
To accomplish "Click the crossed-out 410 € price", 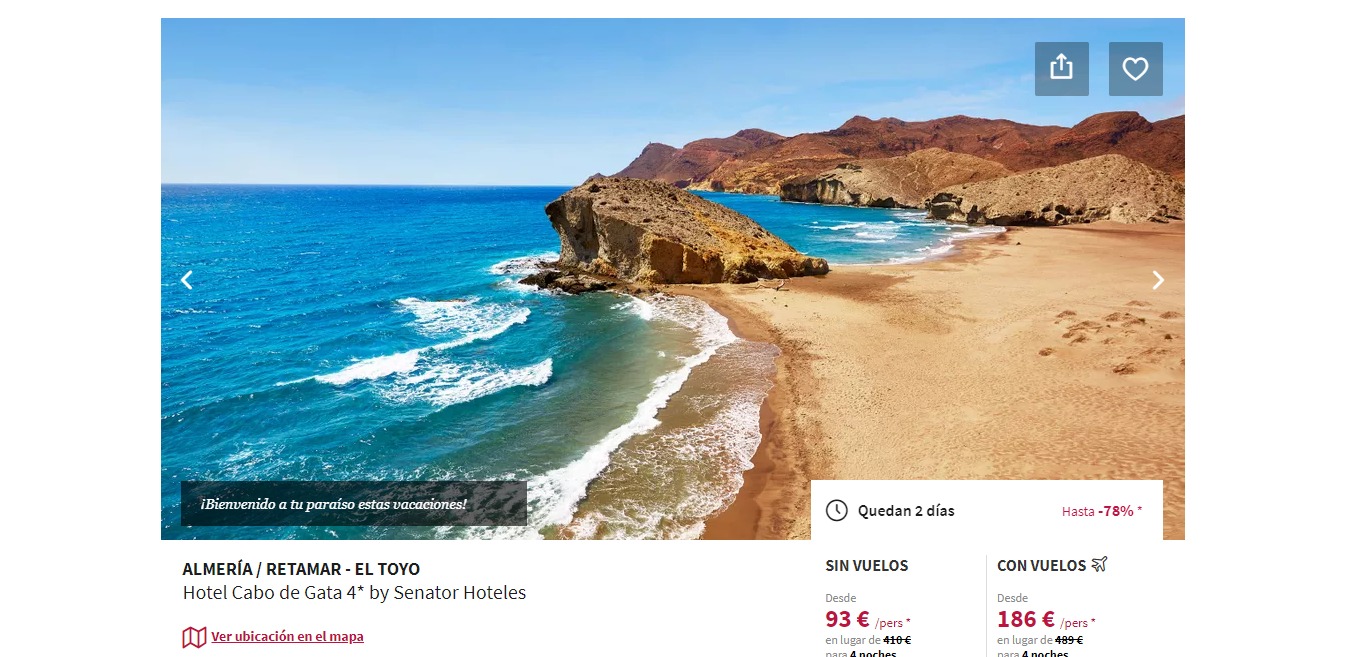I will tap(897, 640).
